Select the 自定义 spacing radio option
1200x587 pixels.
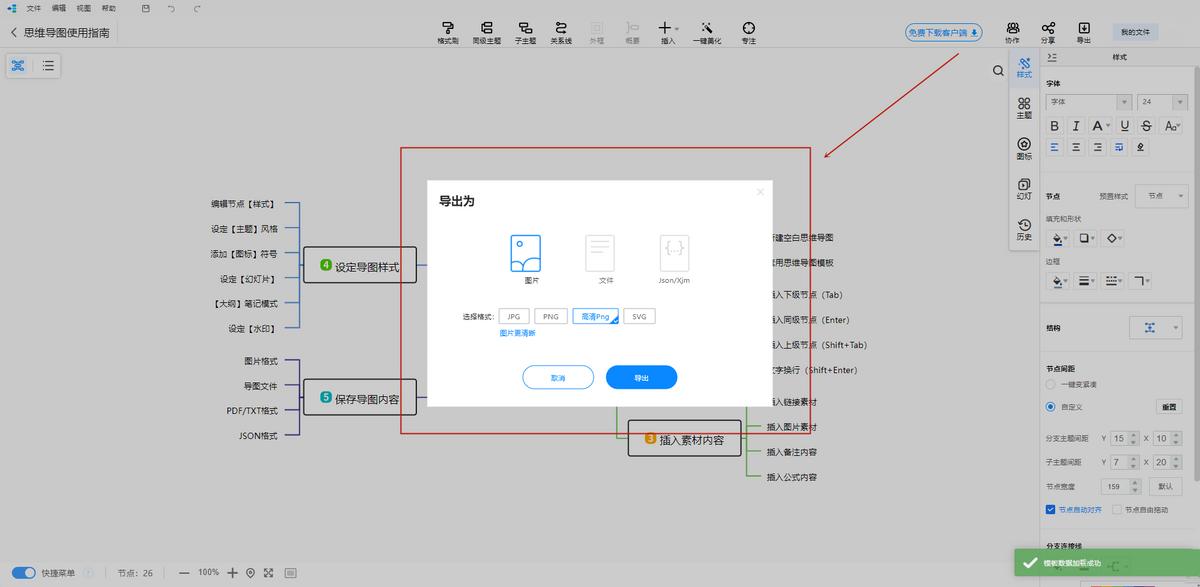[1050, 407]
